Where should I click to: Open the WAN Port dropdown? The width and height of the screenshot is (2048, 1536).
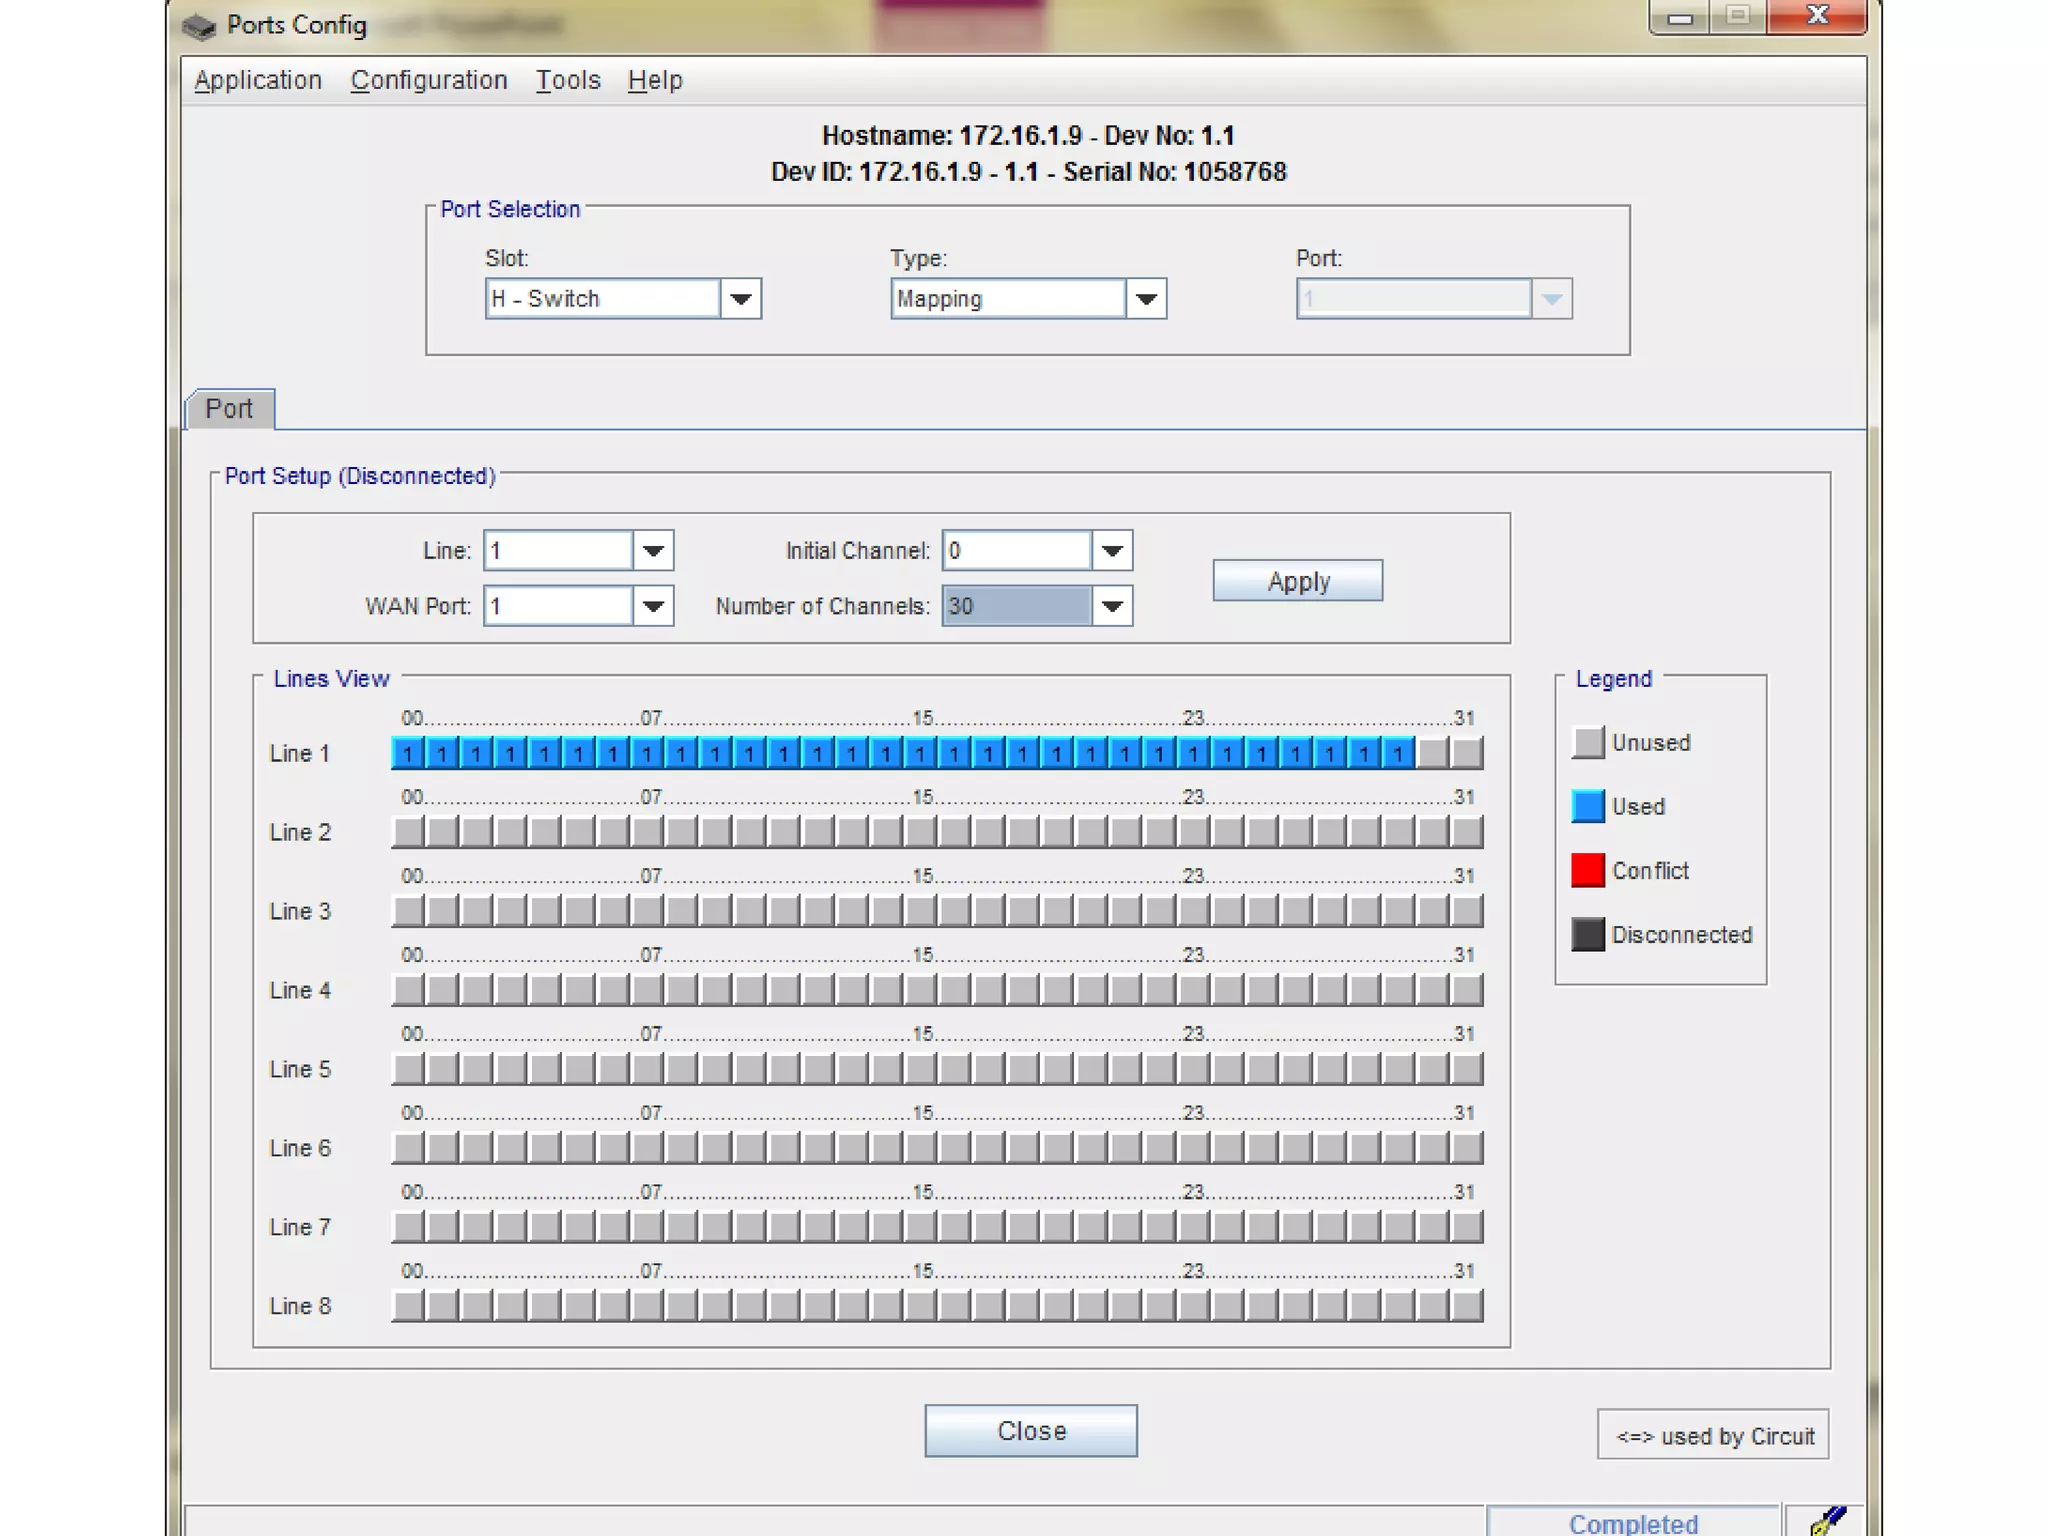(653, 606)
